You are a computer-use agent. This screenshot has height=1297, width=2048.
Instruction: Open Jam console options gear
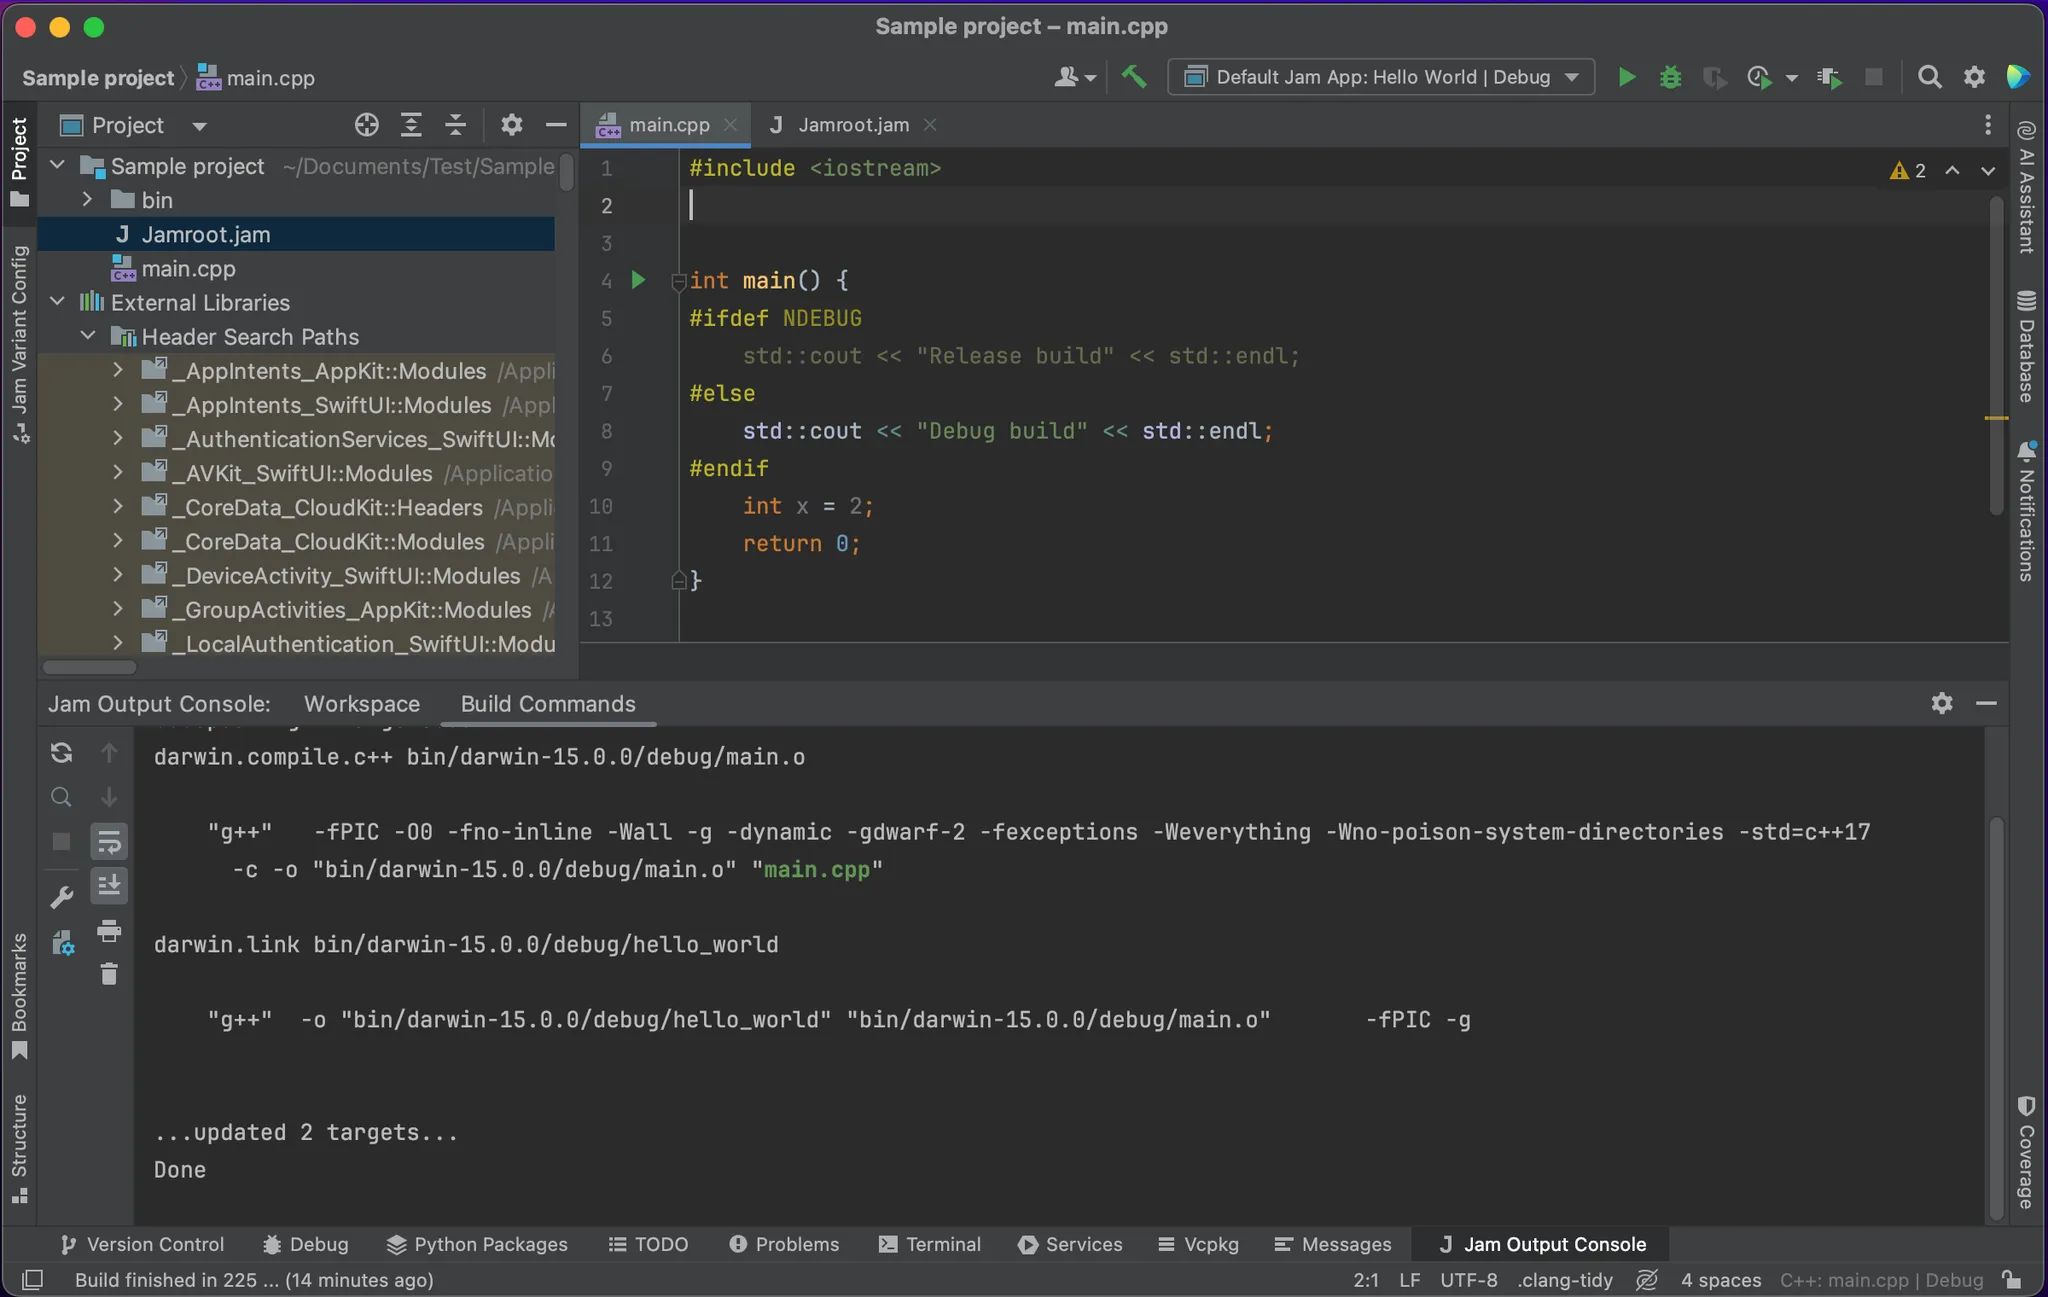click(1942, 703)
